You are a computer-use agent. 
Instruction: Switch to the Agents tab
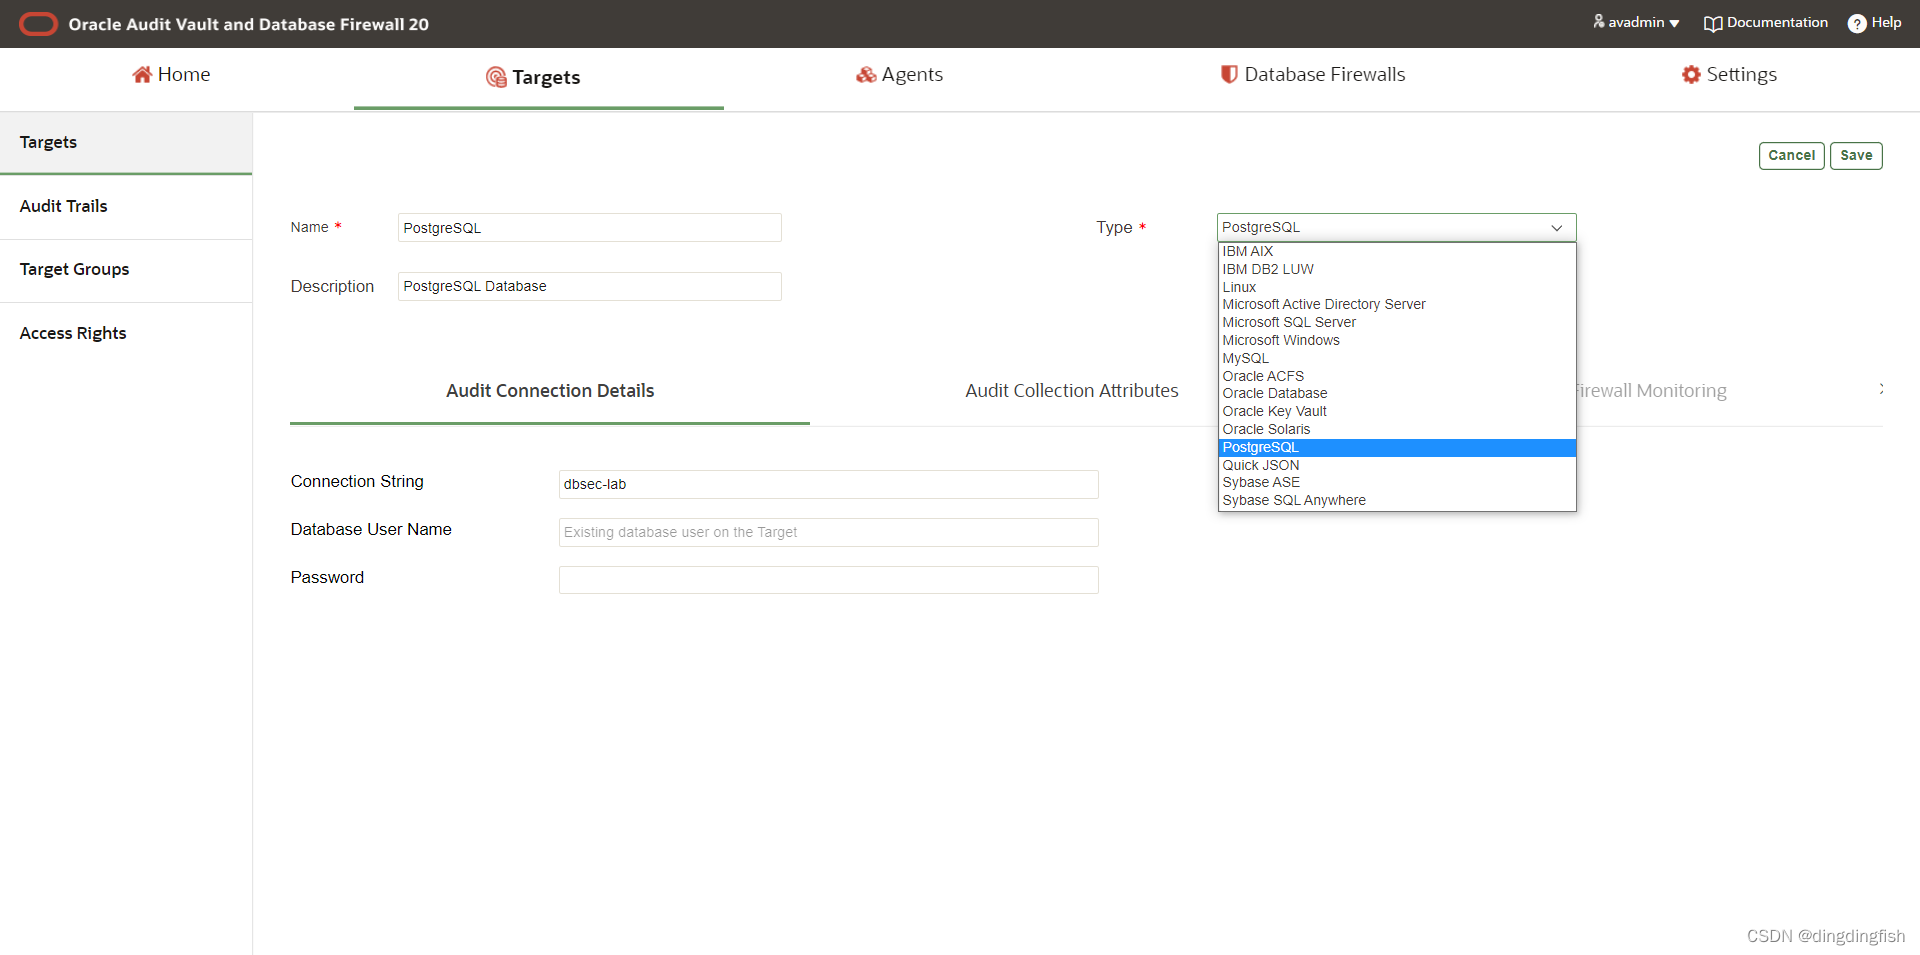[x=899, y=74]
